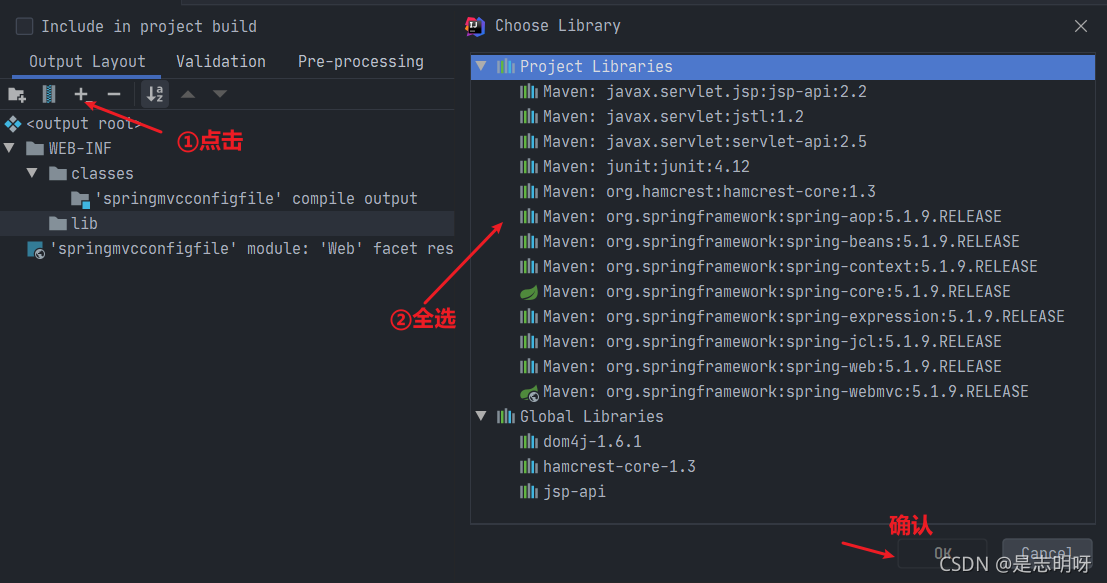Select spring-webmvc:5.1.9.RELEASE library text
This screenshot has height=583, width=1107.
click(x=785, y=392)
